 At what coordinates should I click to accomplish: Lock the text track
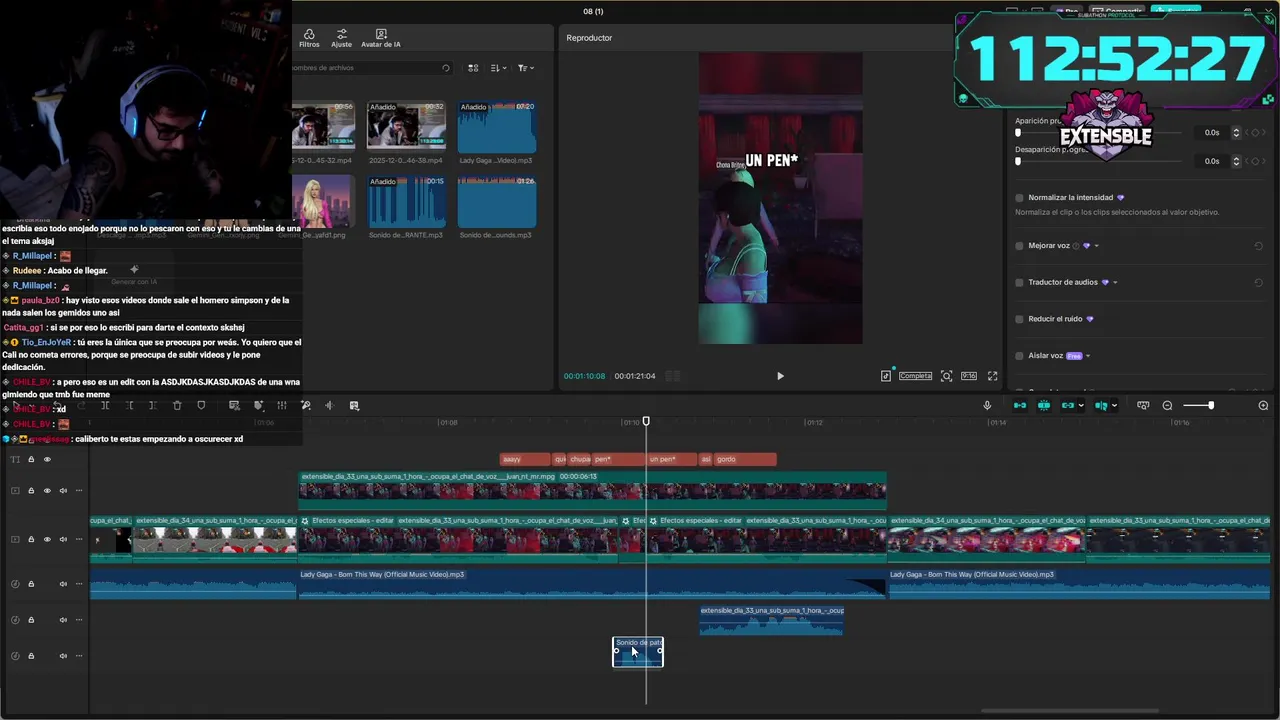31,460
